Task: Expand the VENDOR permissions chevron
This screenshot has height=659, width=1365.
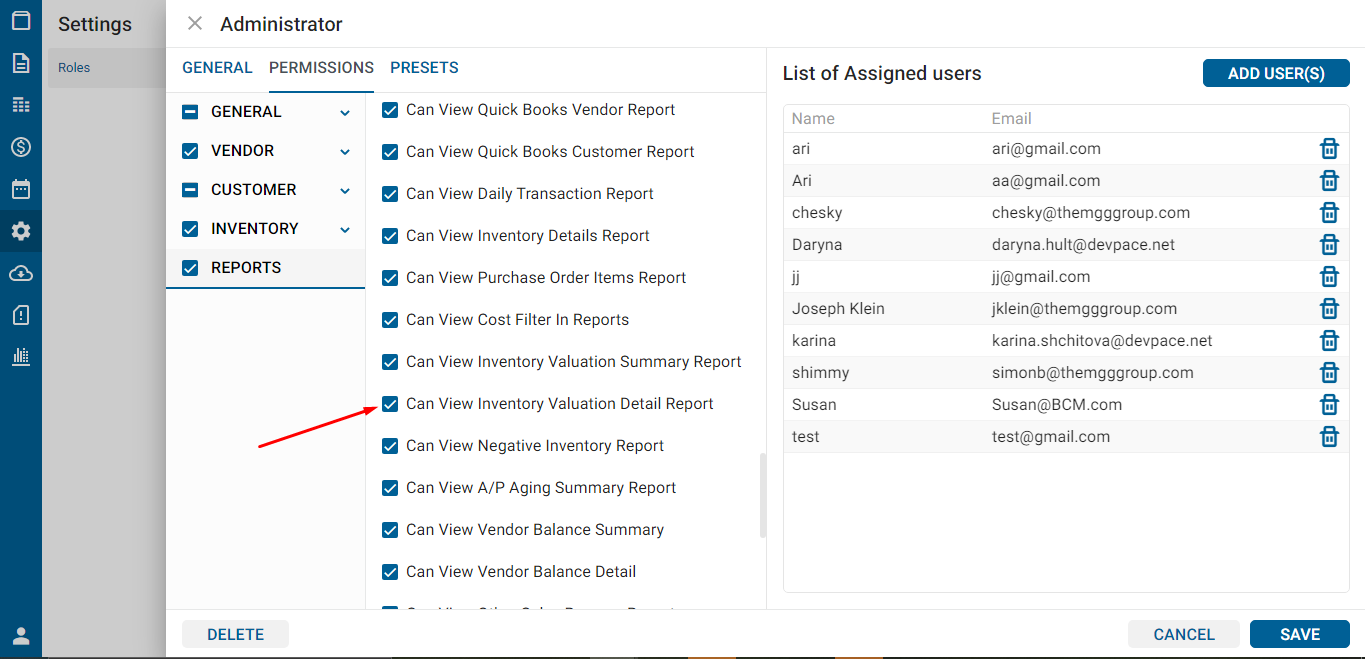Action: coord(345,152)
